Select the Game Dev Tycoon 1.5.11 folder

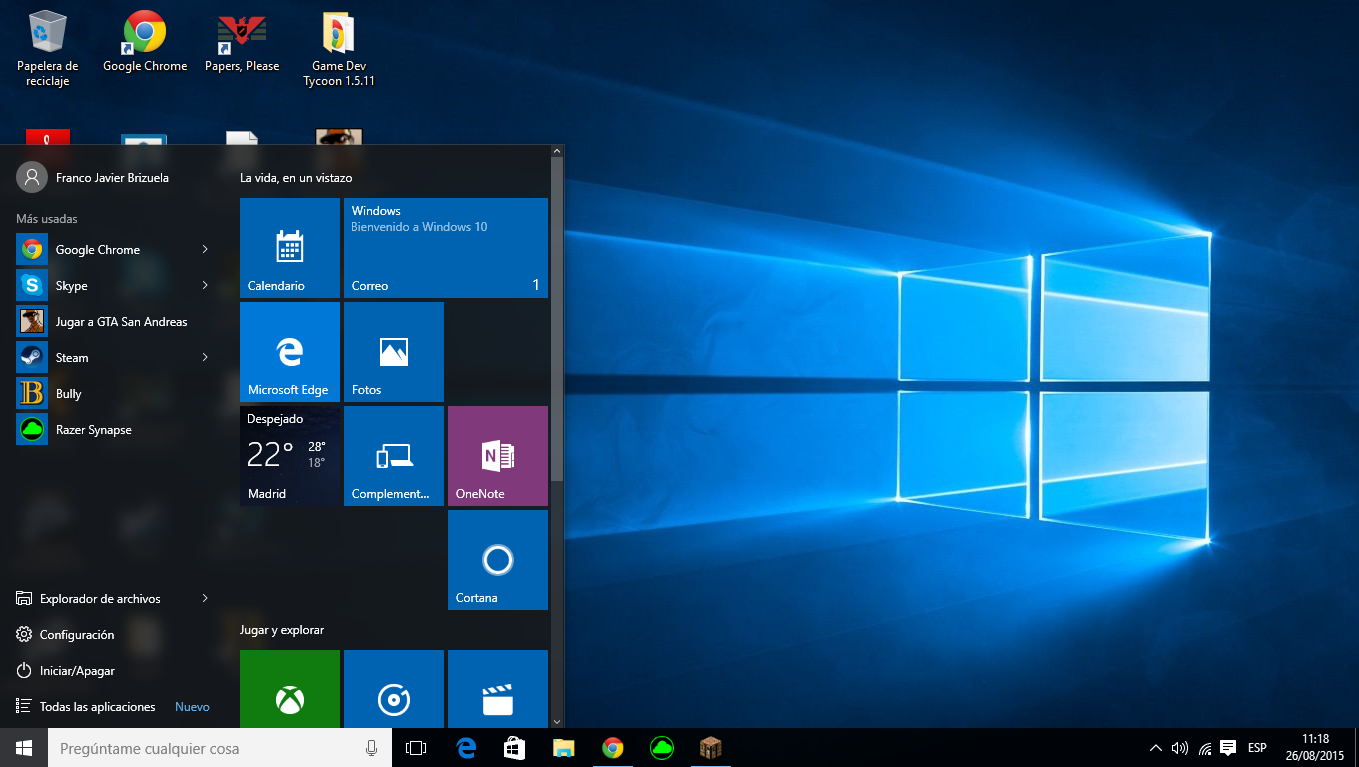pos(339,48)
